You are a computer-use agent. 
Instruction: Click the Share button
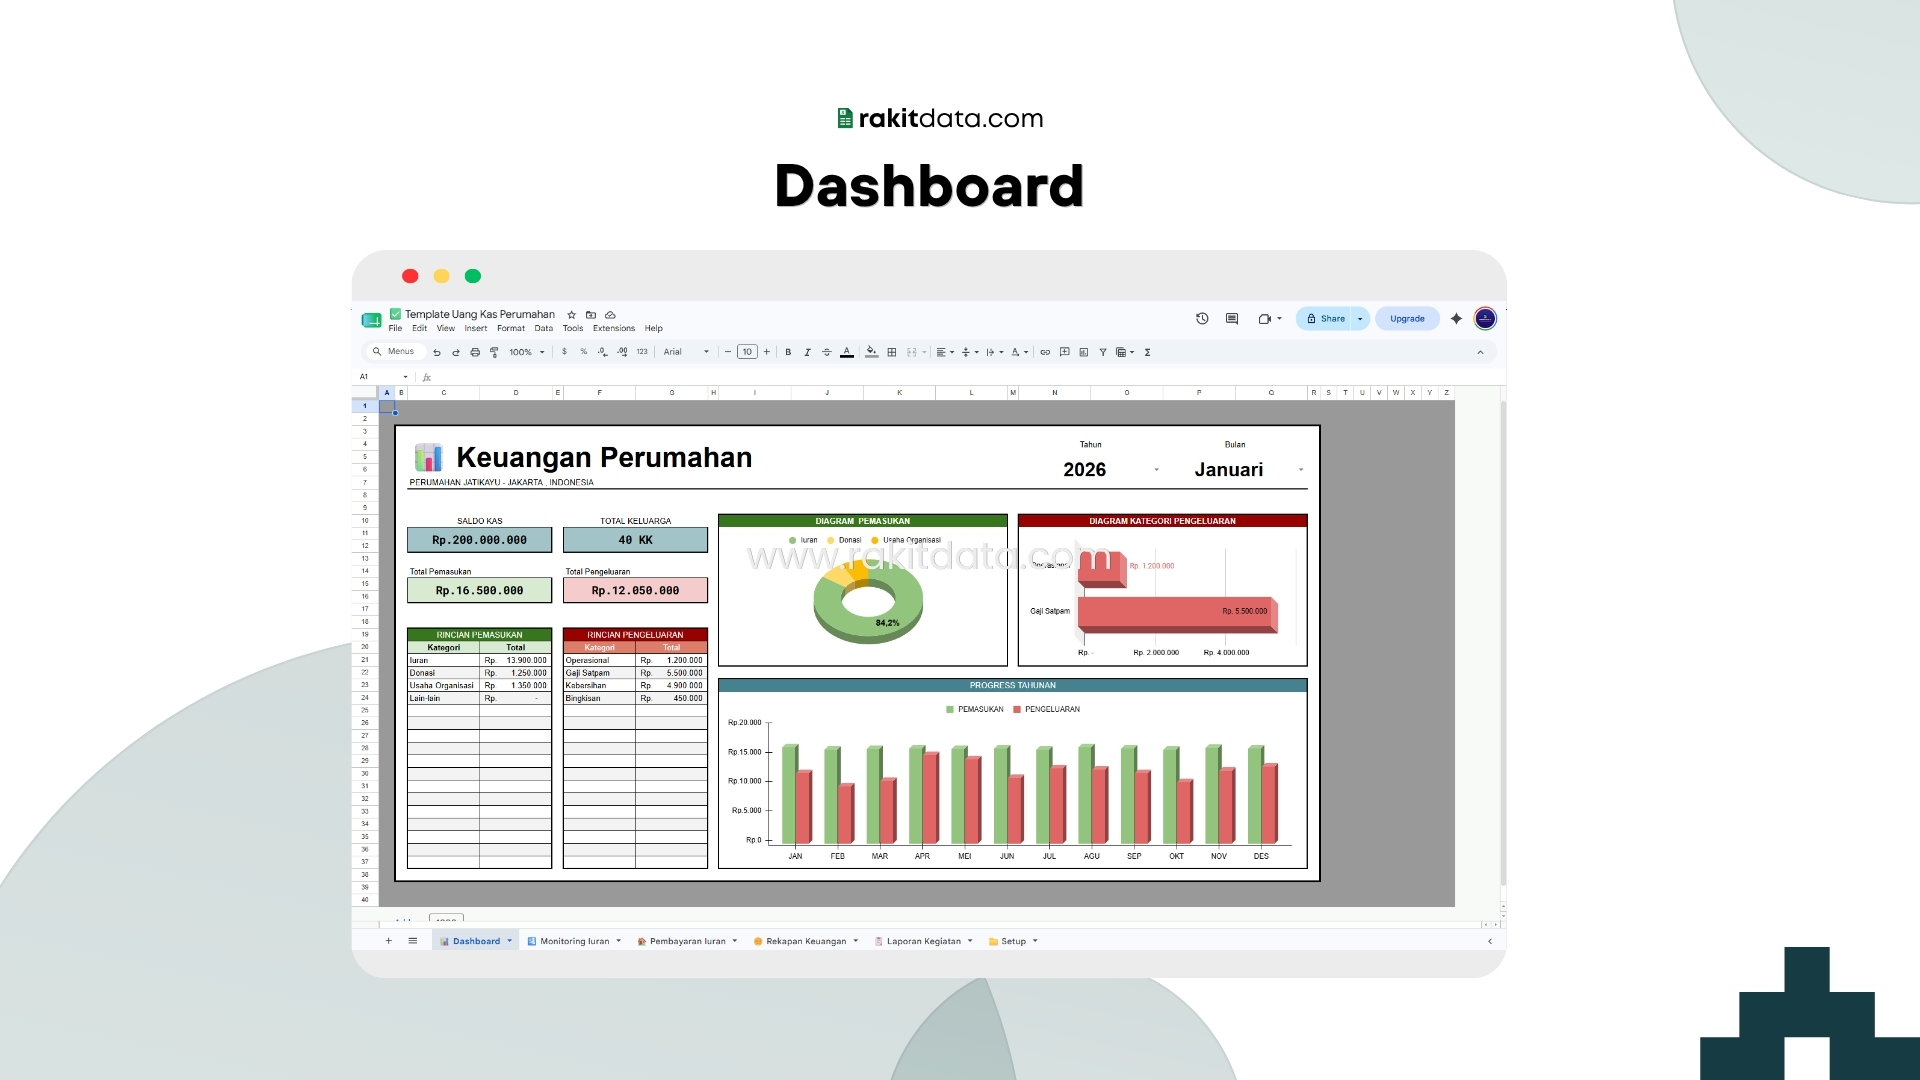tap(1325, 319)
